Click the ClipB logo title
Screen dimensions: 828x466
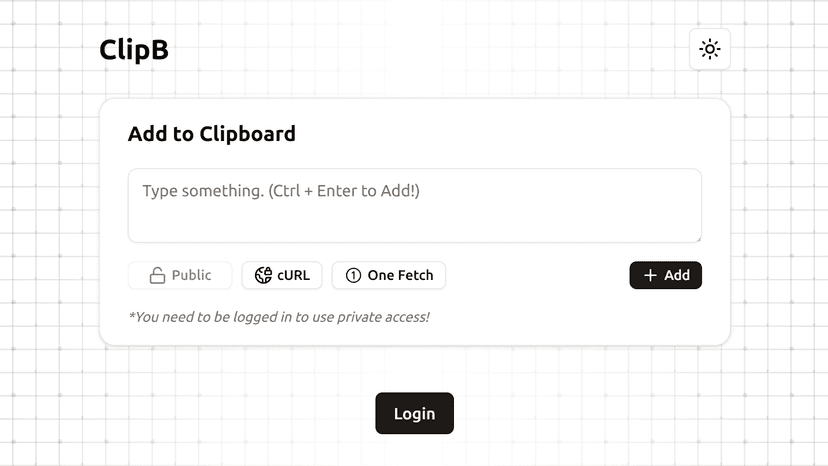(x=134, y=50)
